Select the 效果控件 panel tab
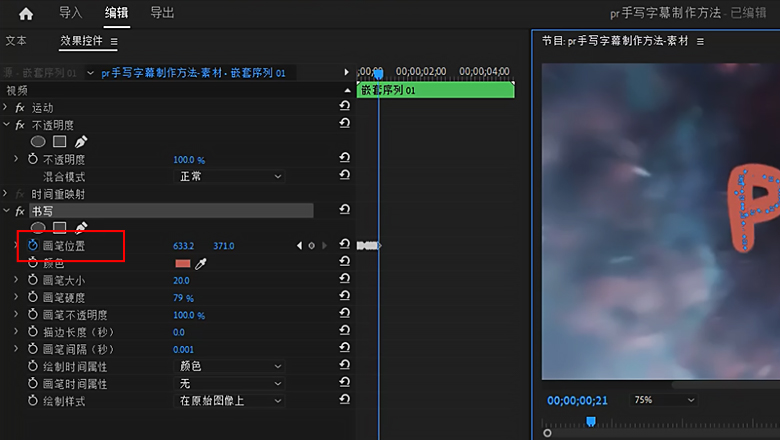The image size is (780, 440). (81, 41)
